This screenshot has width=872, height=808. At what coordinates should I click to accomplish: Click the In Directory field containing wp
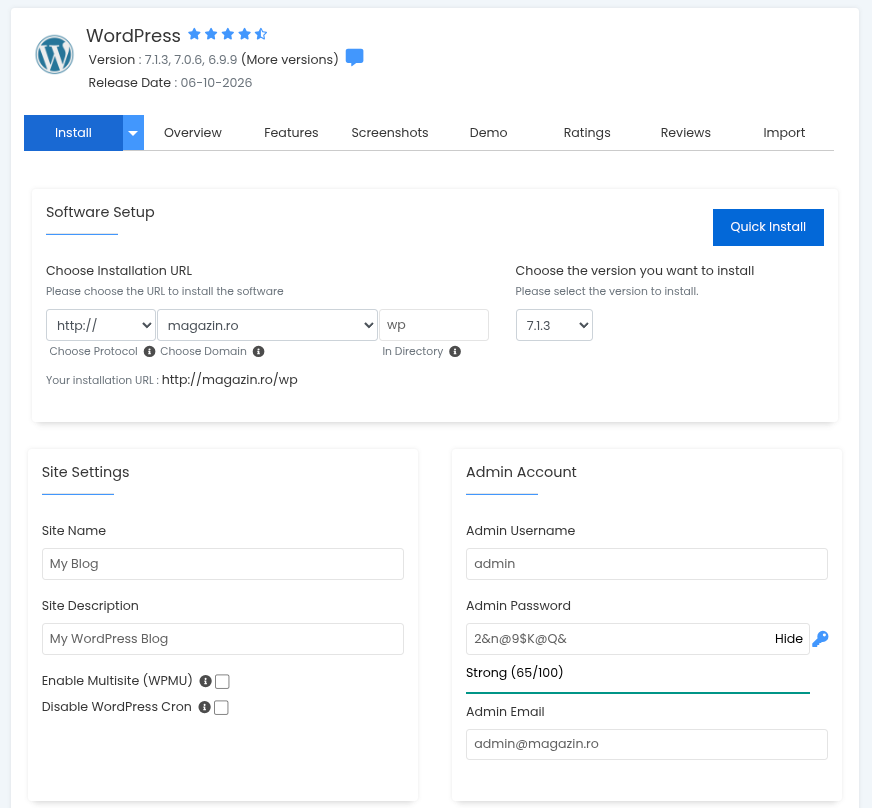(x=434, y=325)
